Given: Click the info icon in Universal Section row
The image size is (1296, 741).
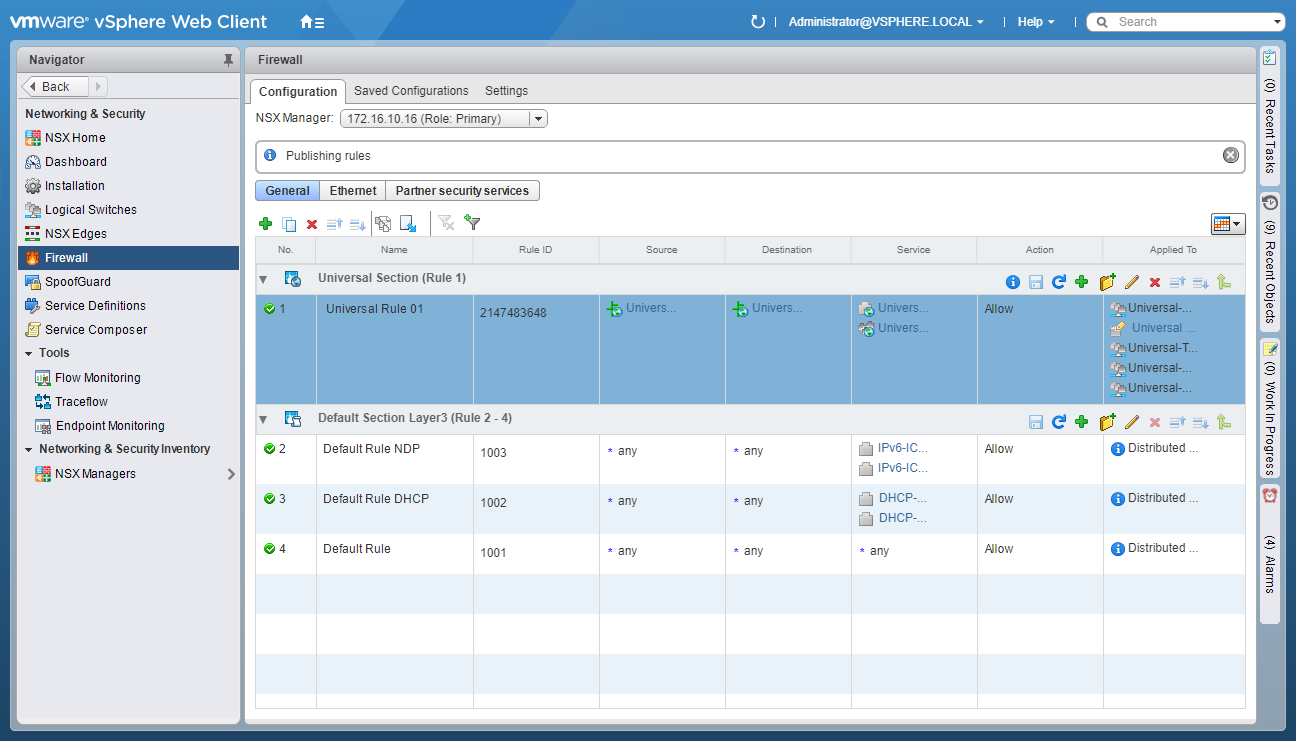Looking at the screenshot, I should click(1012, 283).
